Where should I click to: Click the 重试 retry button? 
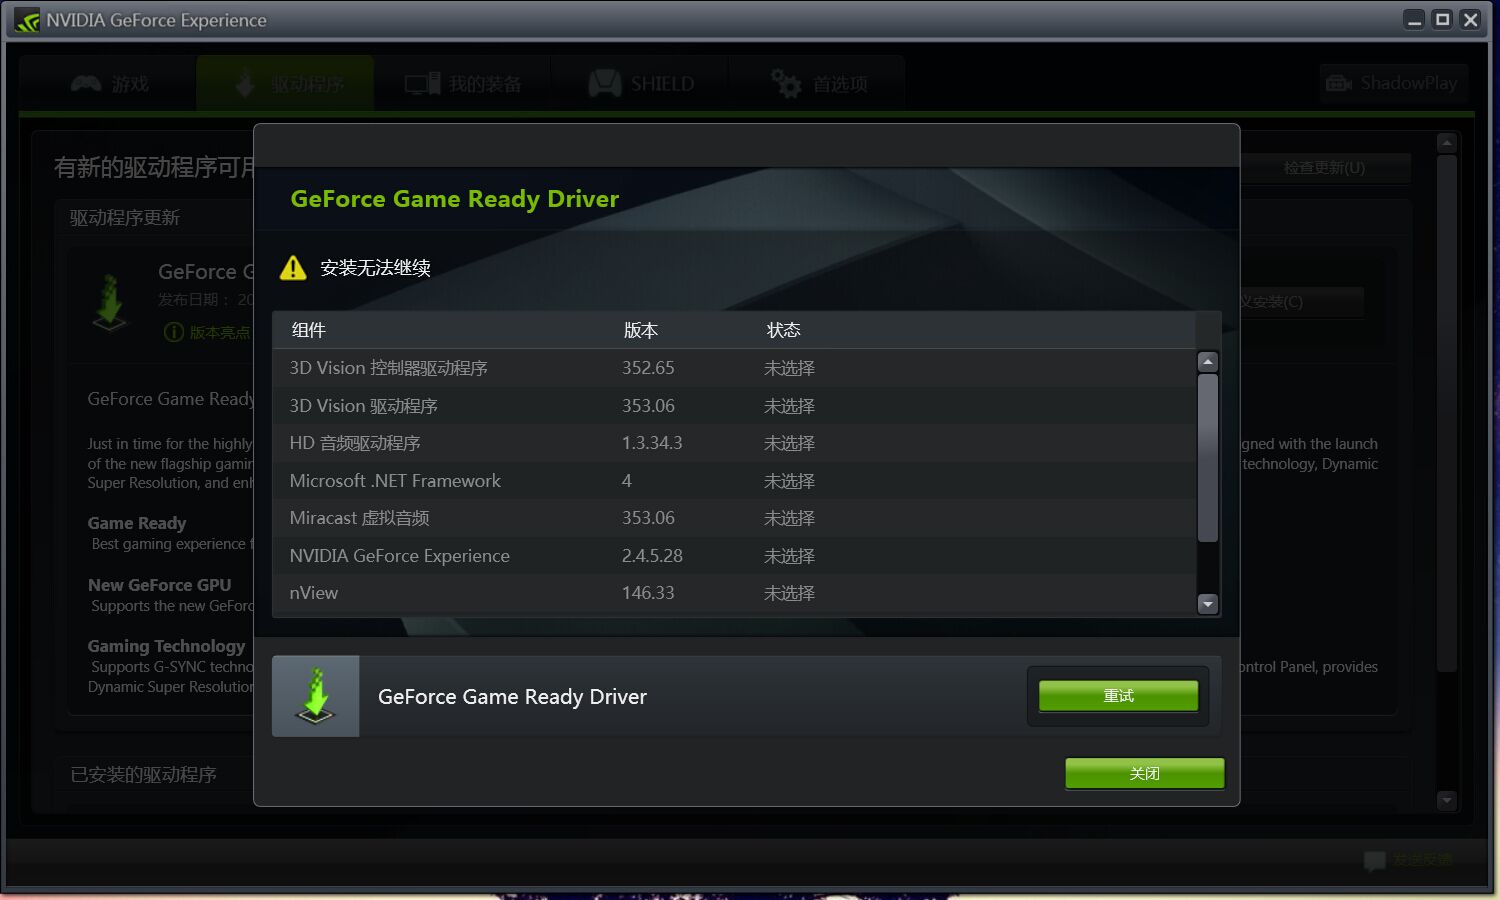(1118, 696)
